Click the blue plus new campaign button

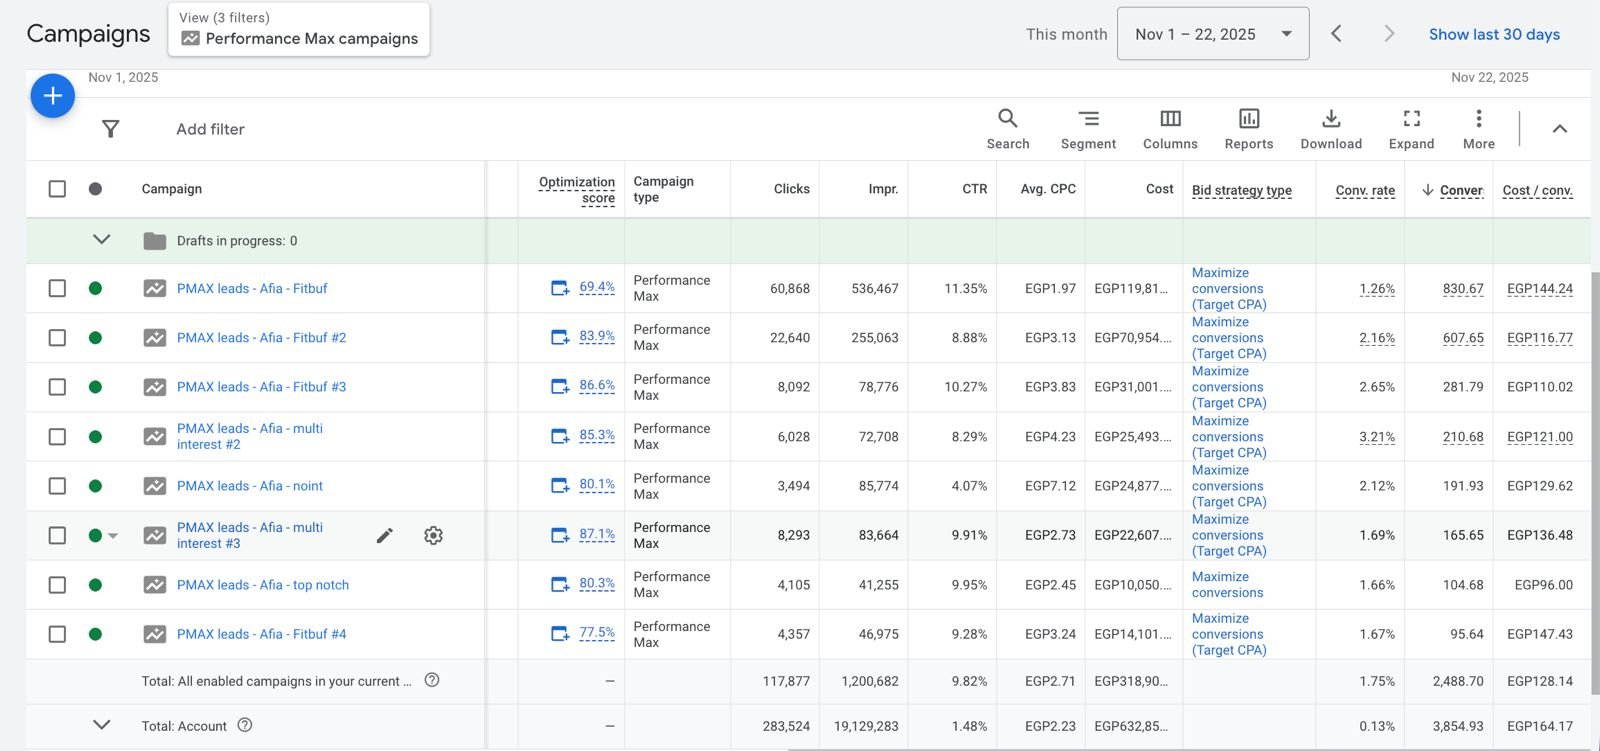pyautogui.click(x=53, y=96)
